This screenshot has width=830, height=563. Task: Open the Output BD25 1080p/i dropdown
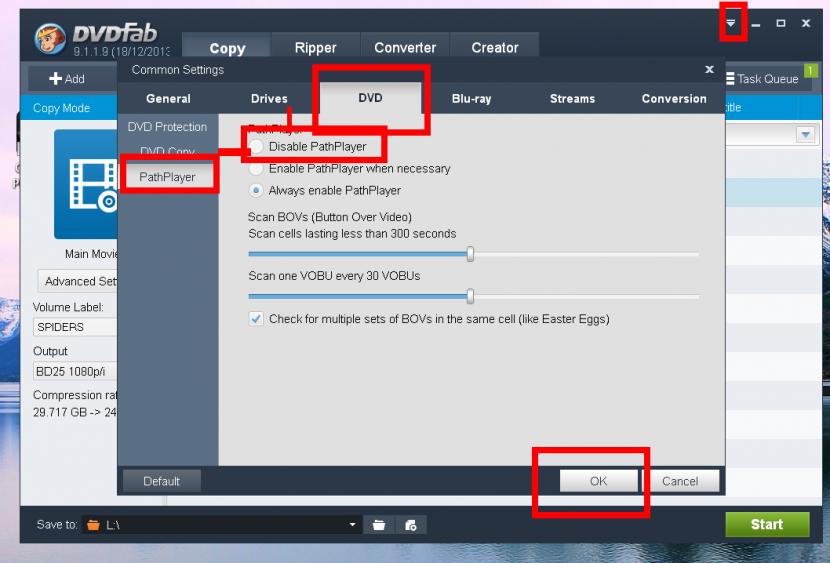(x=75, y=371)
